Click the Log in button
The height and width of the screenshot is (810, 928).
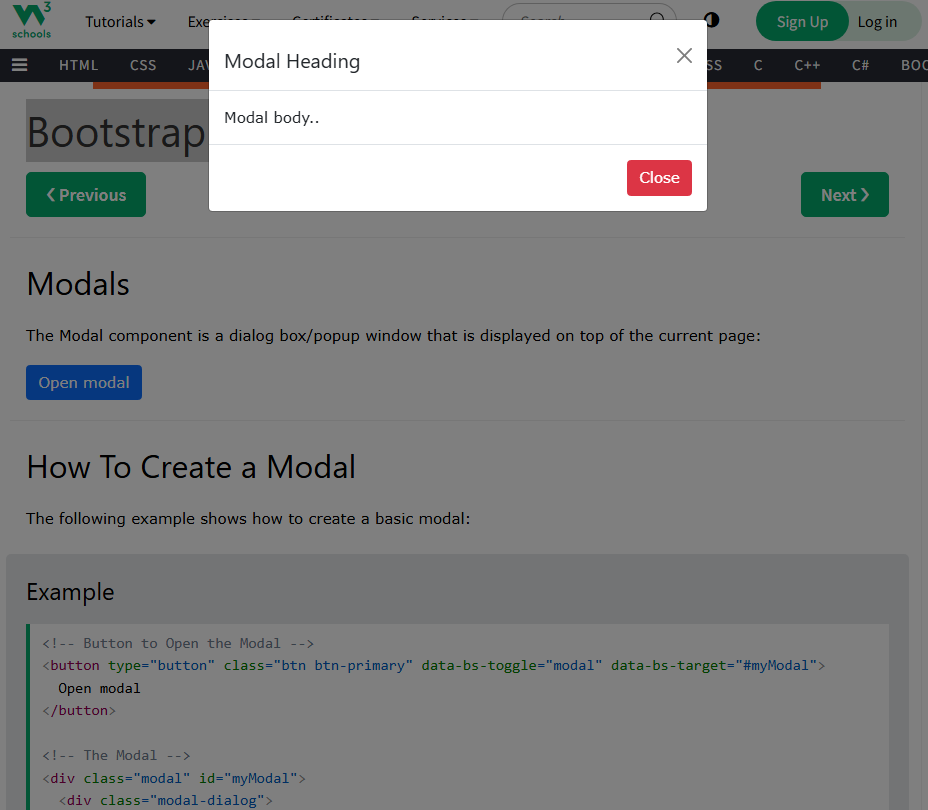(877, 22)
